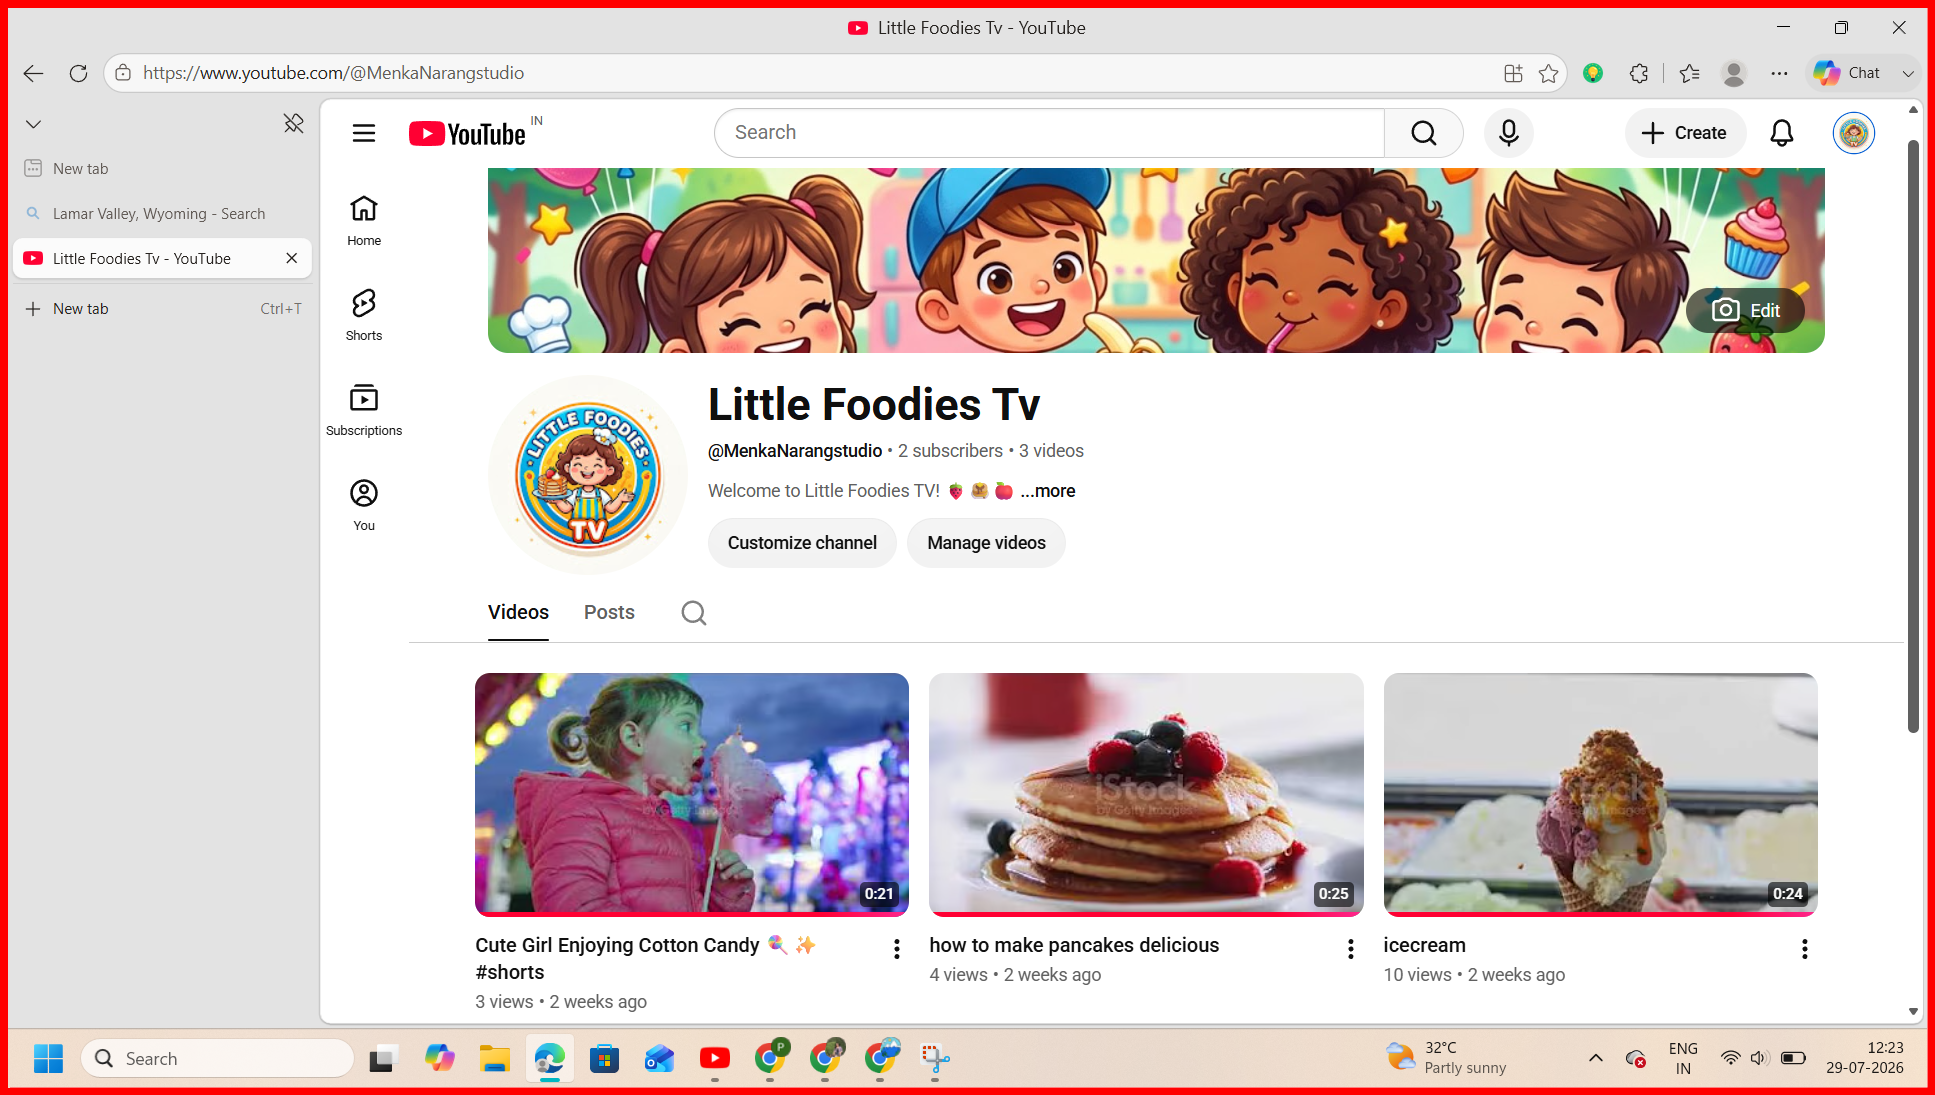This screenshot has width=1935, height=1095.
Task: Switch to Lamar Valley, Wyoming - Search tab
Action: tap(162, 213)
